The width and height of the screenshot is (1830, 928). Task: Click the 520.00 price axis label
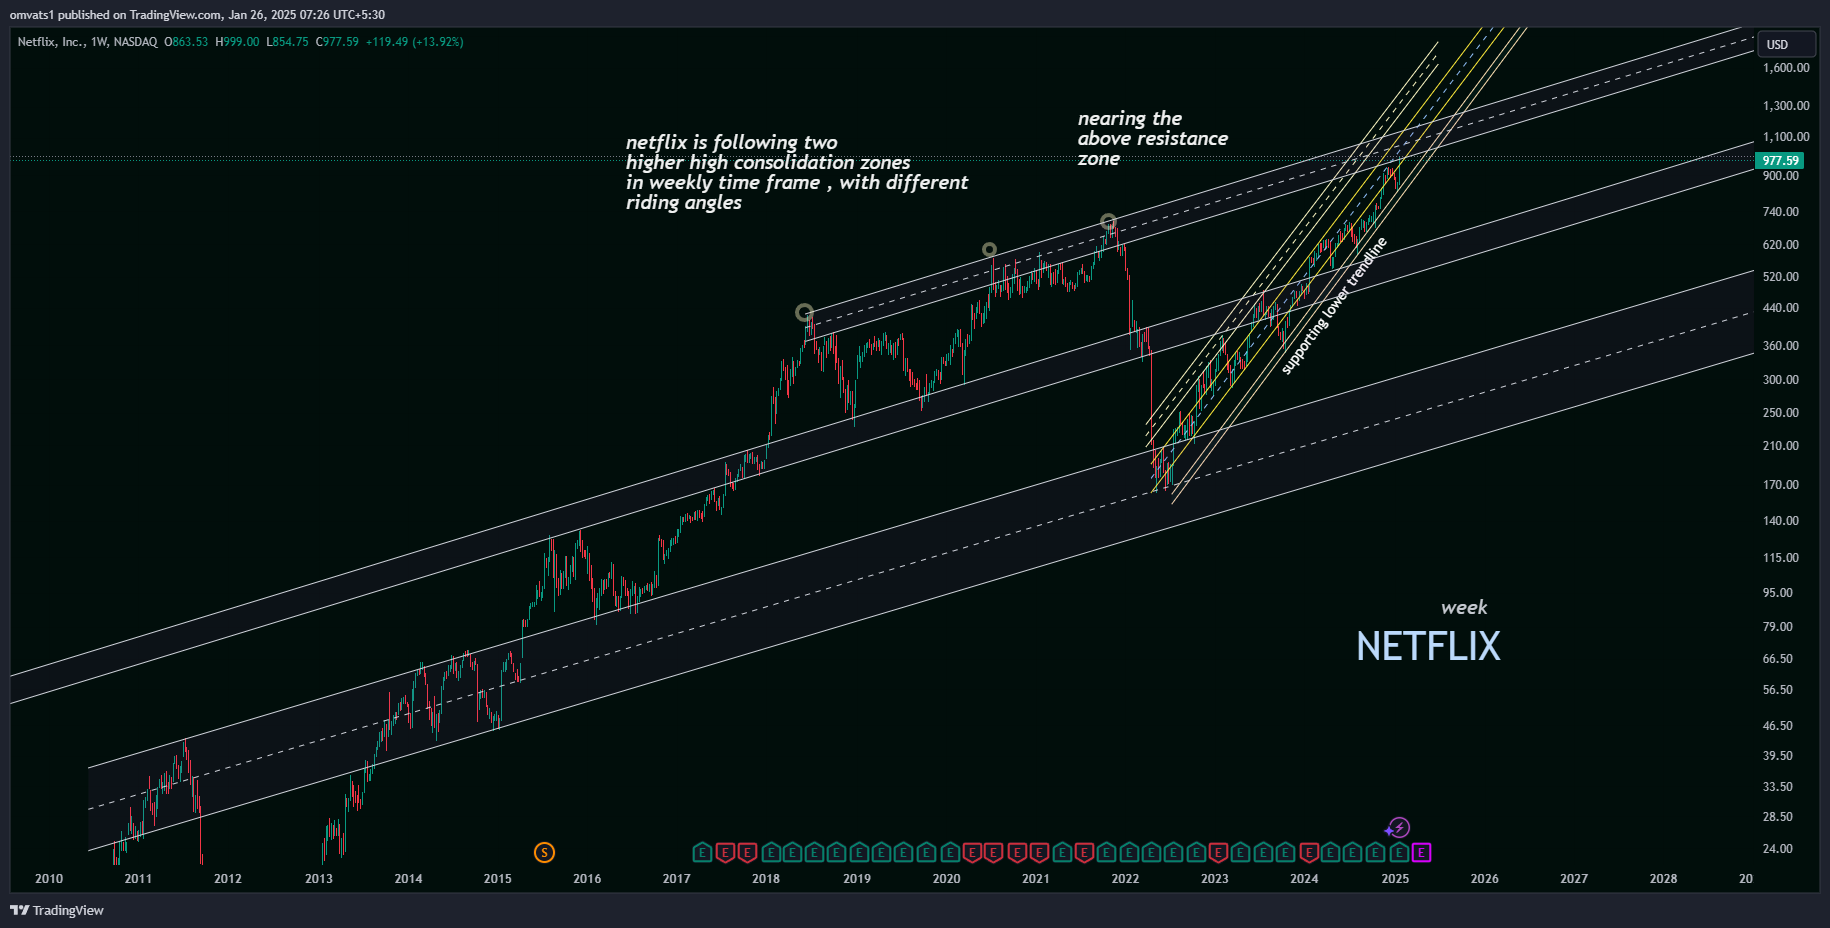pos(1781,277)
